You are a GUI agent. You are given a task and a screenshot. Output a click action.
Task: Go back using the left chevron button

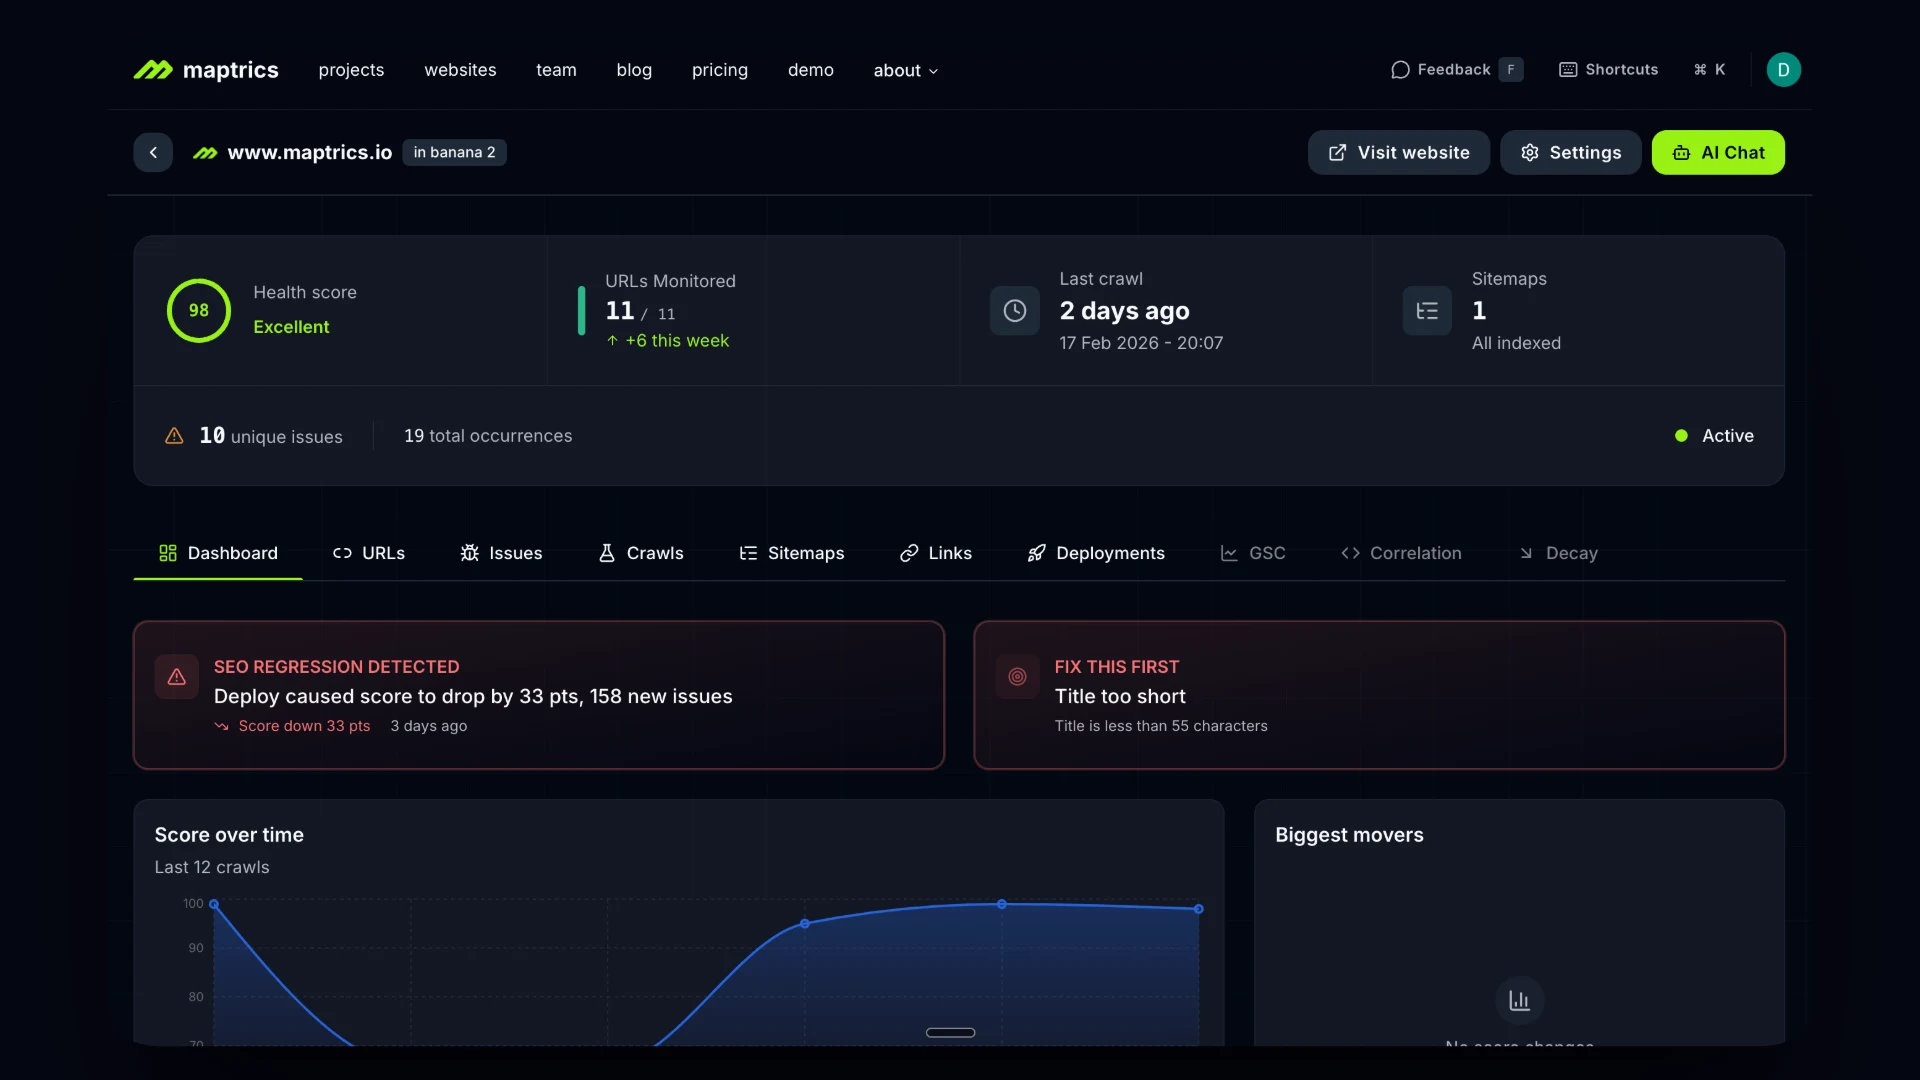153,152
